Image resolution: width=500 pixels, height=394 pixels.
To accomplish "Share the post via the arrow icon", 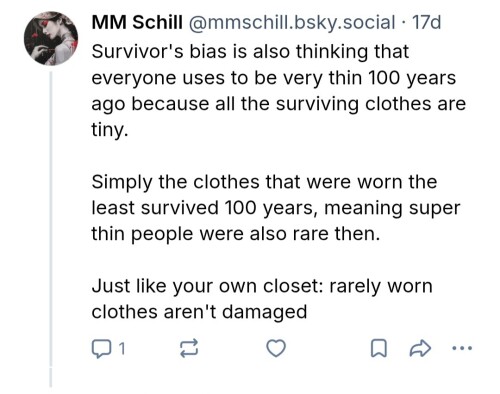I will [x=420, y=348].
